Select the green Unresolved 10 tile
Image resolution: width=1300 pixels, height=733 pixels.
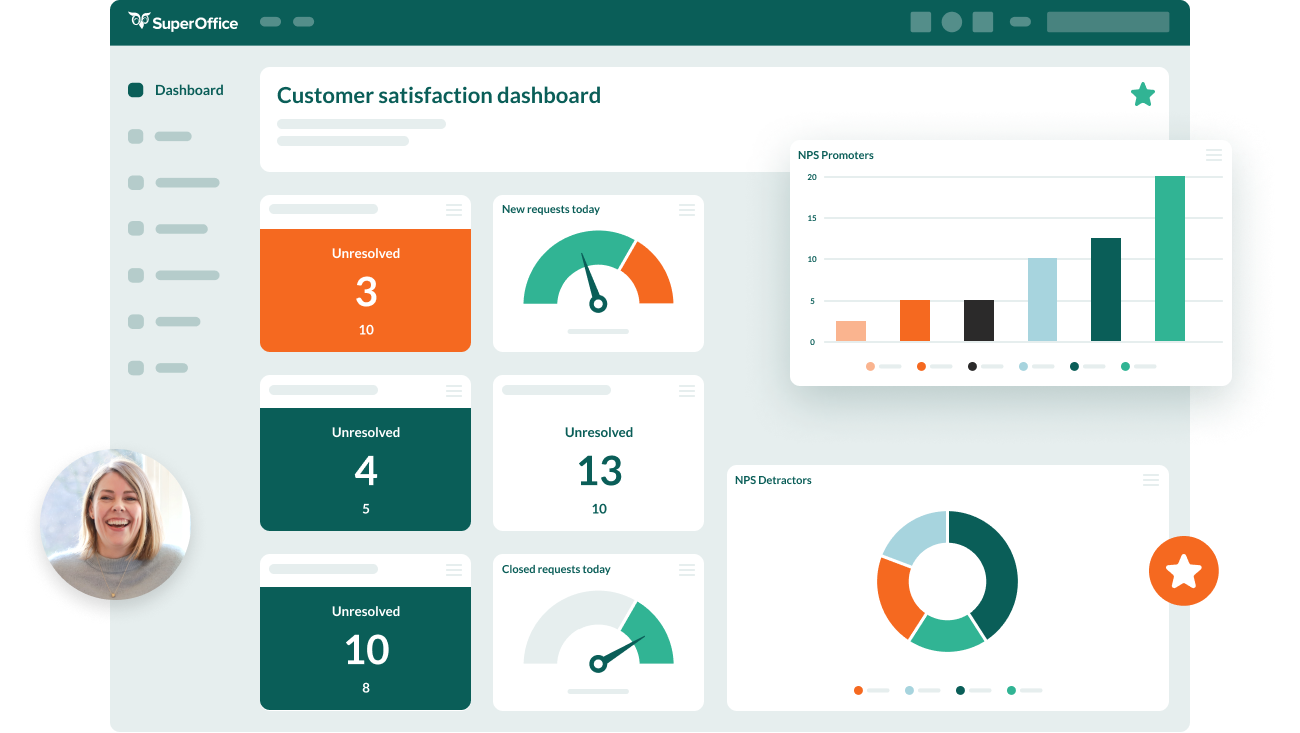point(365,648)
